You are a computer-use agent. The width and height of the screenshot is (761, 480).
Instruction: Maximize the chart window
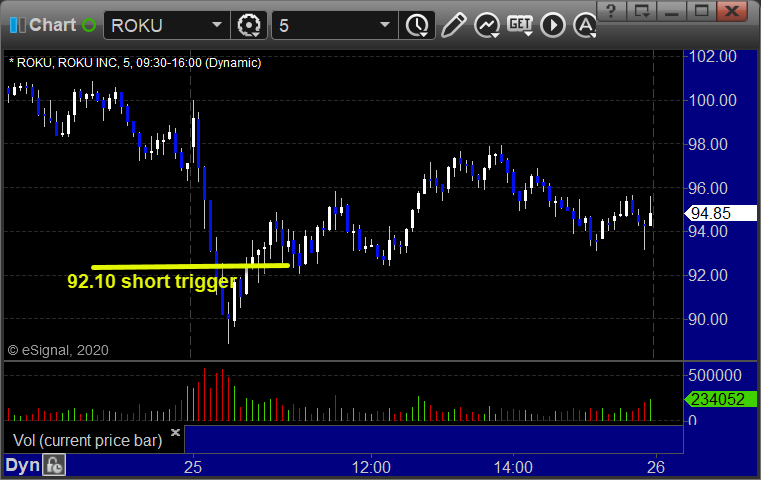coord(701,10)
